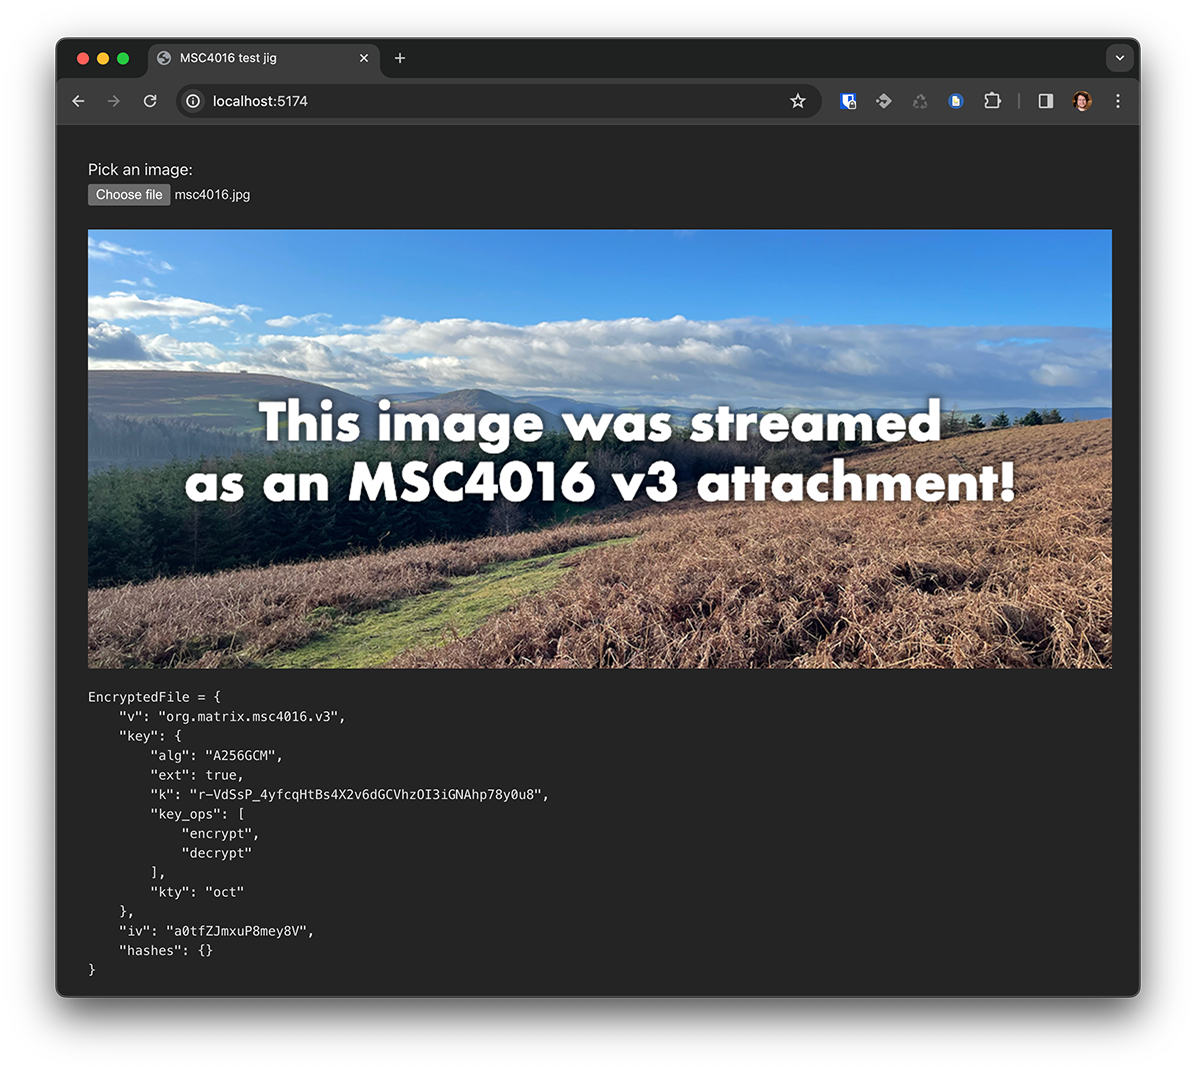1196x1071 pixels.
Task: Open a new tab with plus button
Action: [400, 58]
